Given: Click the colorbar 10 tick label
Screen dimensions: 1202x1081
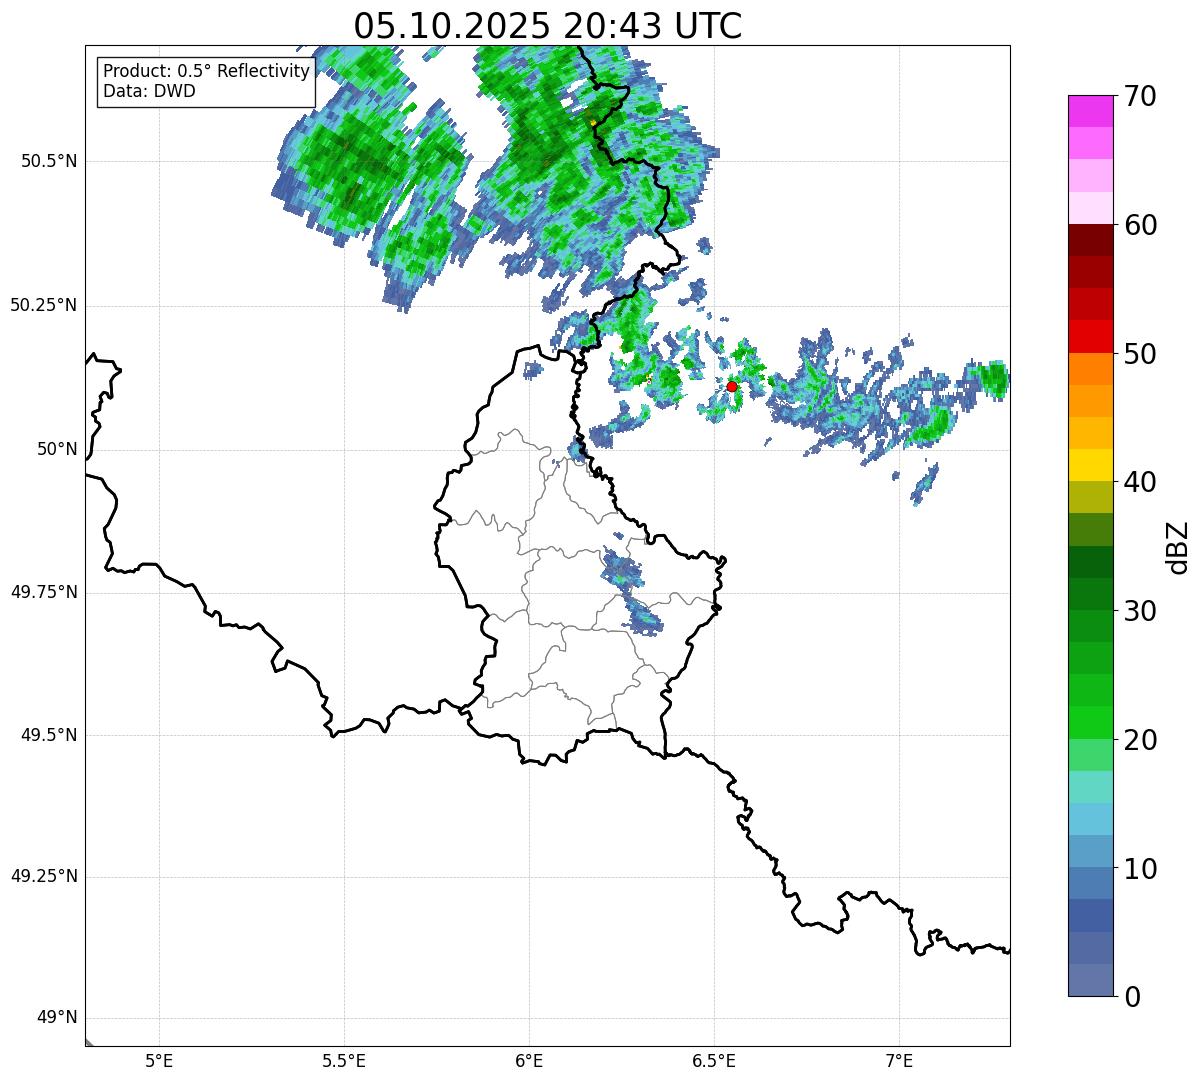Looking at the screenshot, I should [x=1139, y=868].
